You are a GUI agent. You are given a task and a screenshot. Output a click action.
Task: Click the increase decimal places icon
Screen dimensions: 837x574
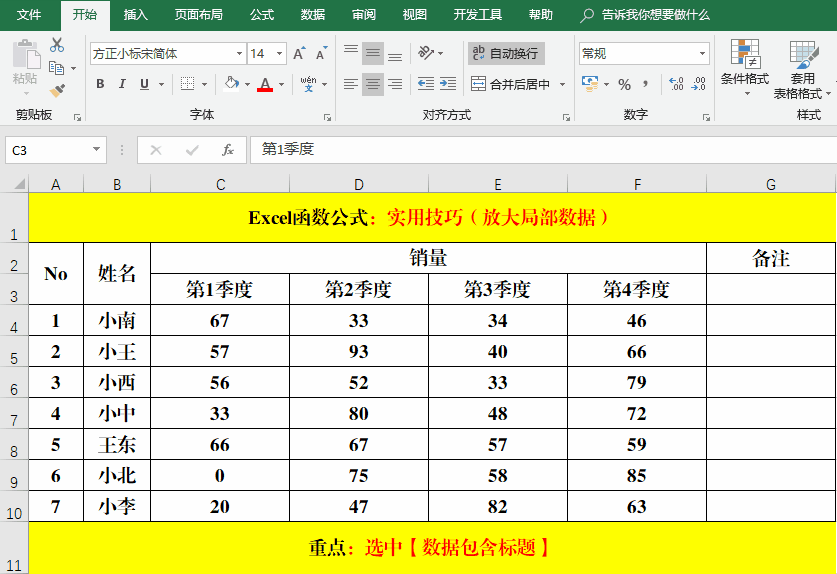tap(675, 85)
